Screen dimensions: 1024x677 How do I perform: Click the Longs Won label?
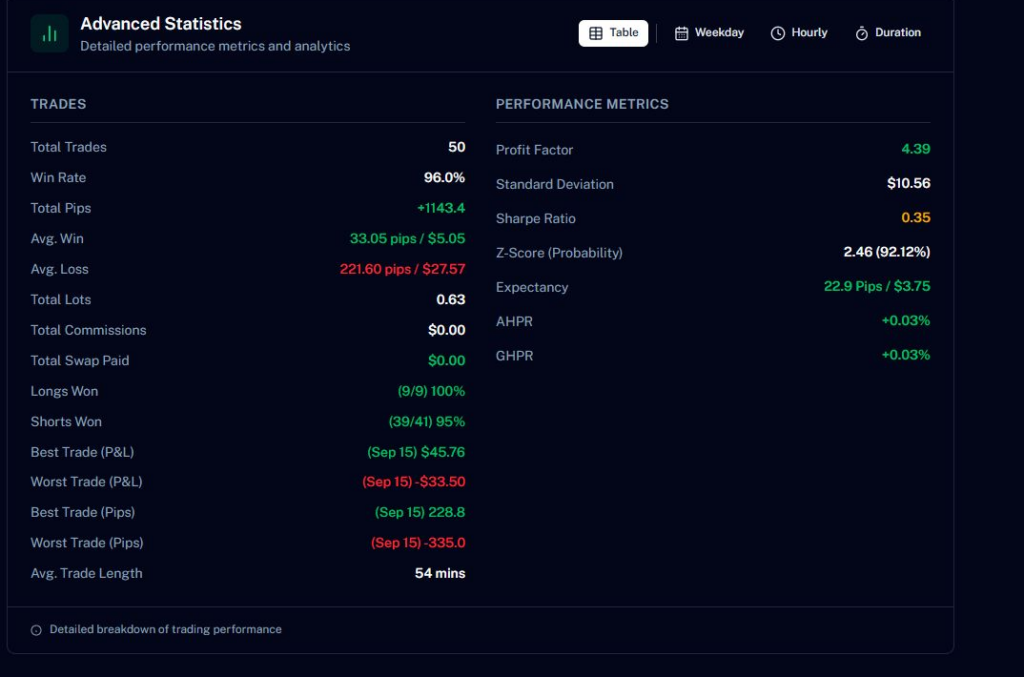click(64, 392)
